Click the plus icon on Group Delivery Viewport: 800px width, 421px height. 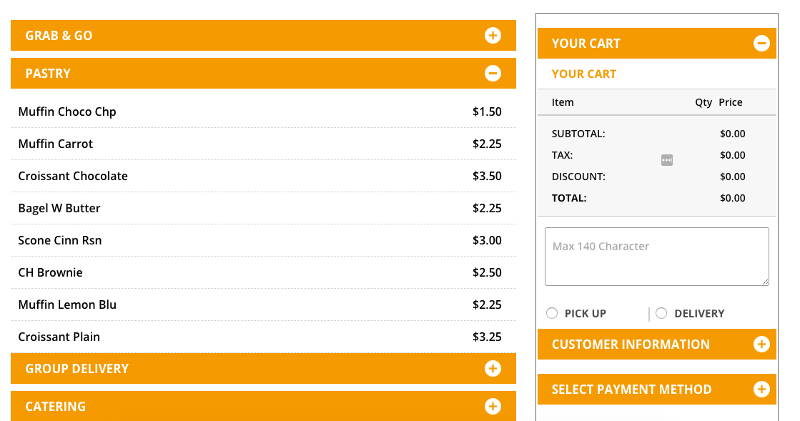tap(492, 368)
